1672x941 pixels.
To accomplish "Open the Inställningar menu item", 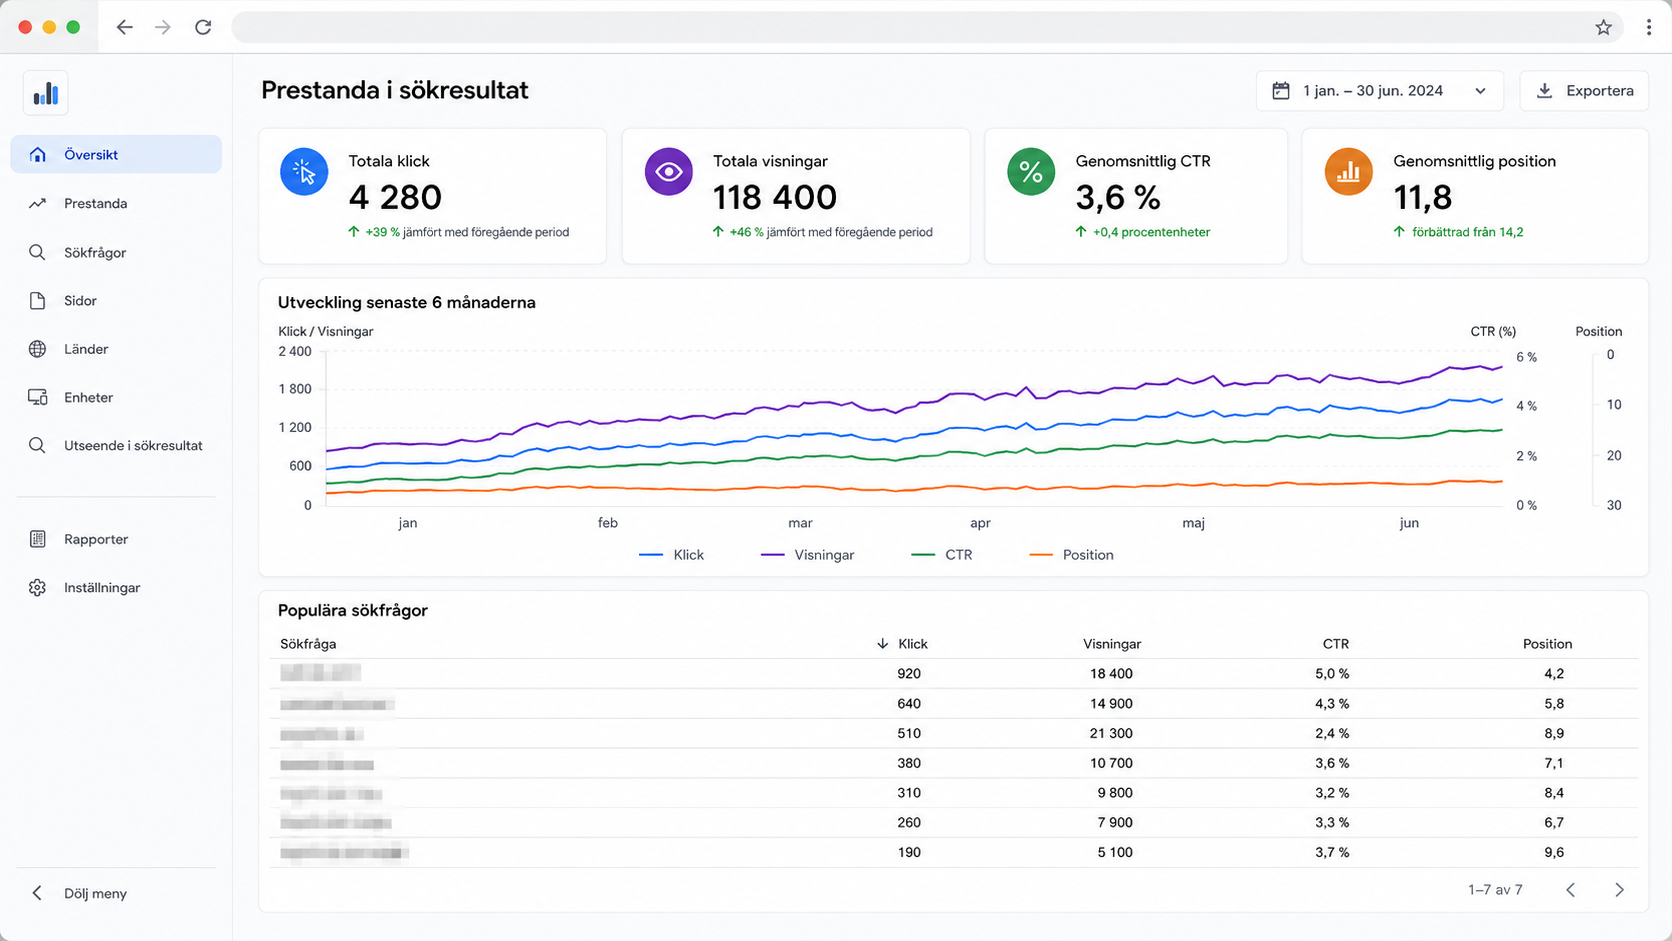I will click(x=116, y=587).
